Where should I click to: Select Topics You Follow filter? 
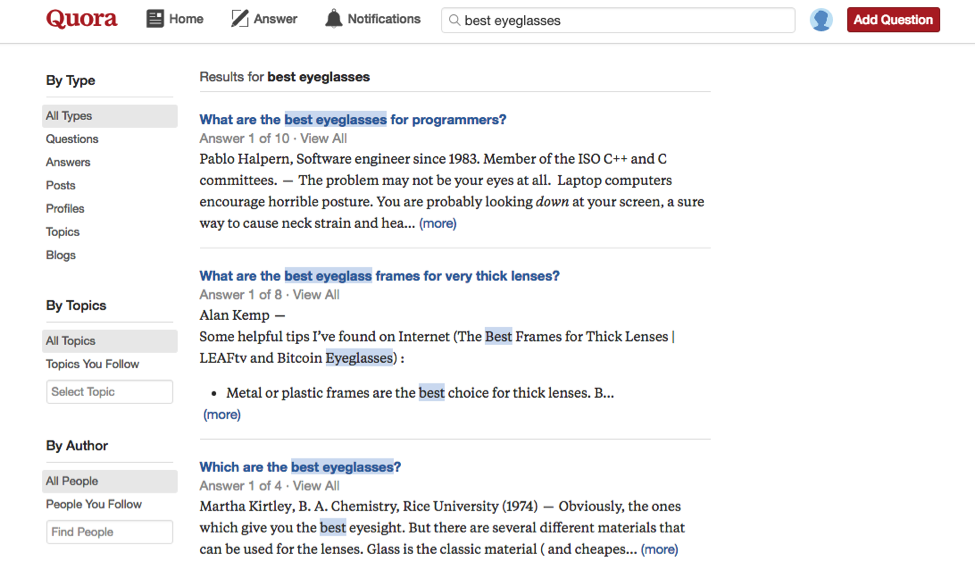(92, 364)
